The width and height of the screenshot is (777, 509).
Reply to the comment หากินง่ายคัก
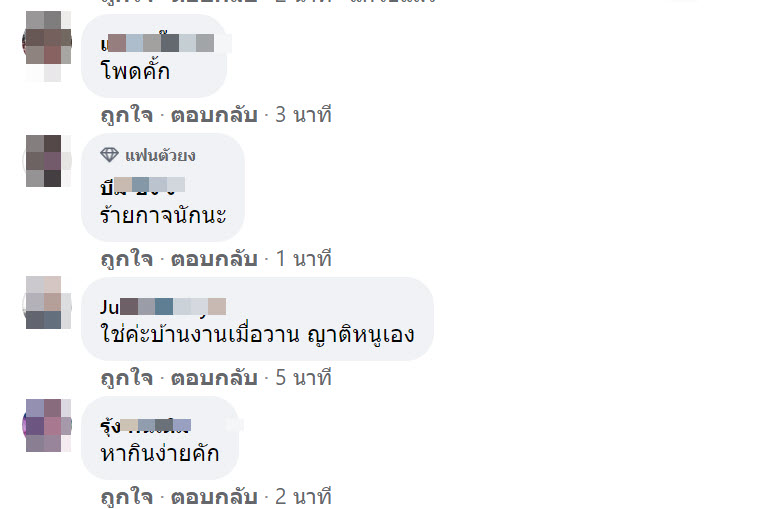tap(214, 497)
